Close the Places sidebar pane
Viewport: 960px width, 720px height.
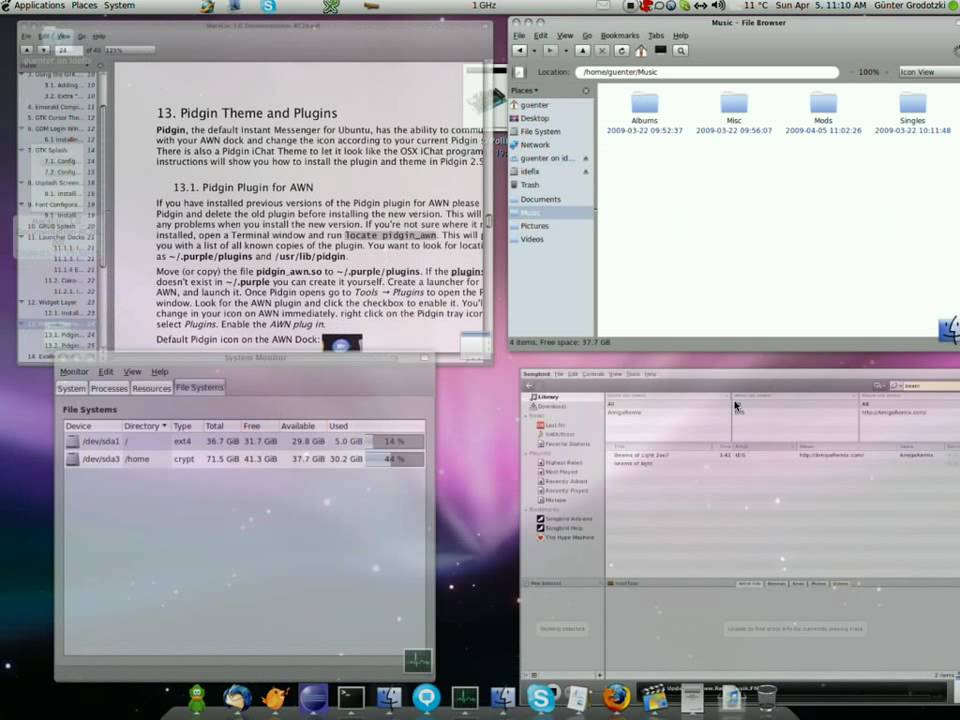coord(586,91)
